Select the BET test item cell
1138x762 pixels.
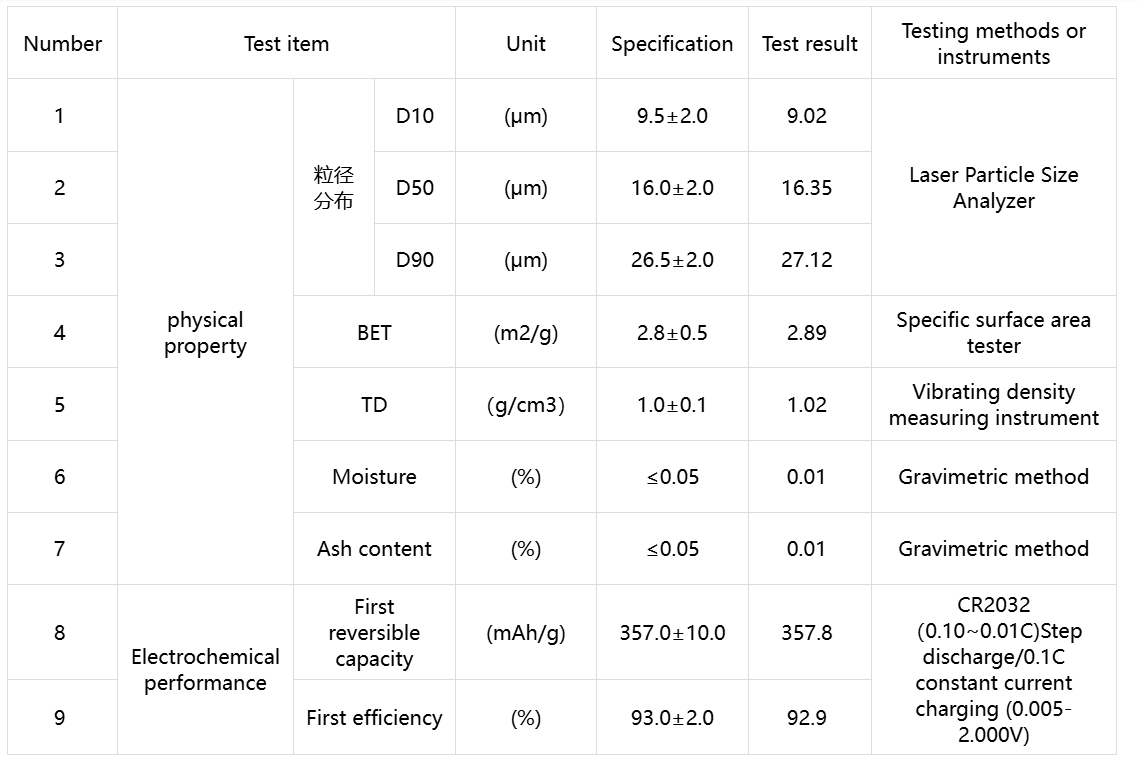(x=374, y=333)
